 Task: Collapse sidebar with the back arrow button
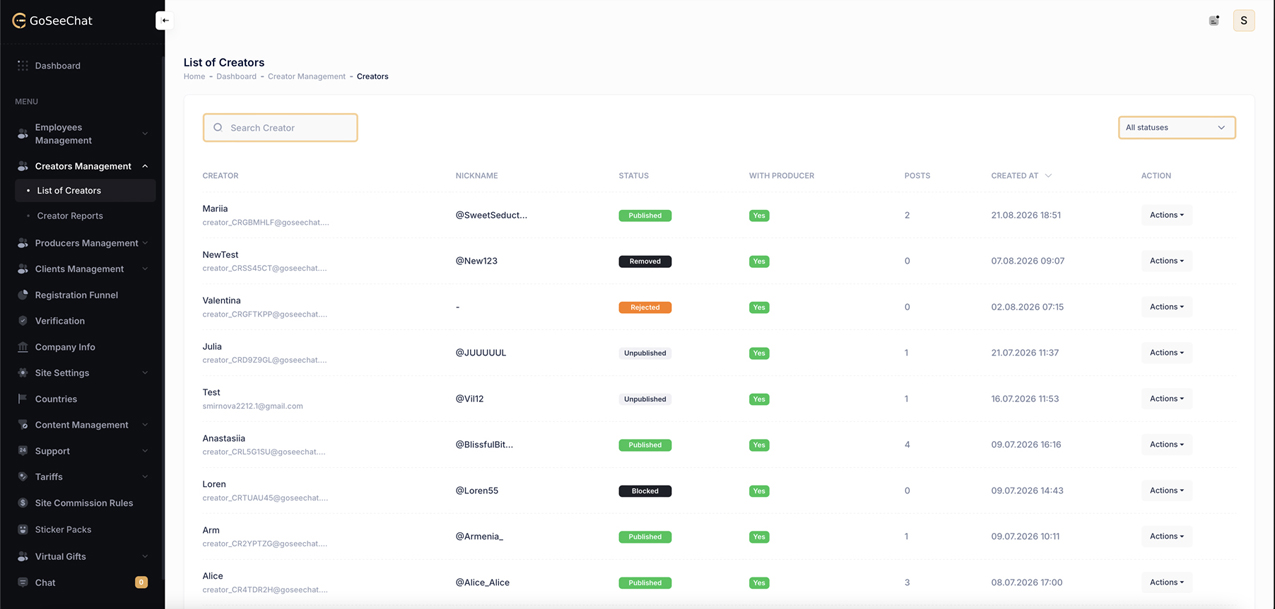[x=165, y=20]
